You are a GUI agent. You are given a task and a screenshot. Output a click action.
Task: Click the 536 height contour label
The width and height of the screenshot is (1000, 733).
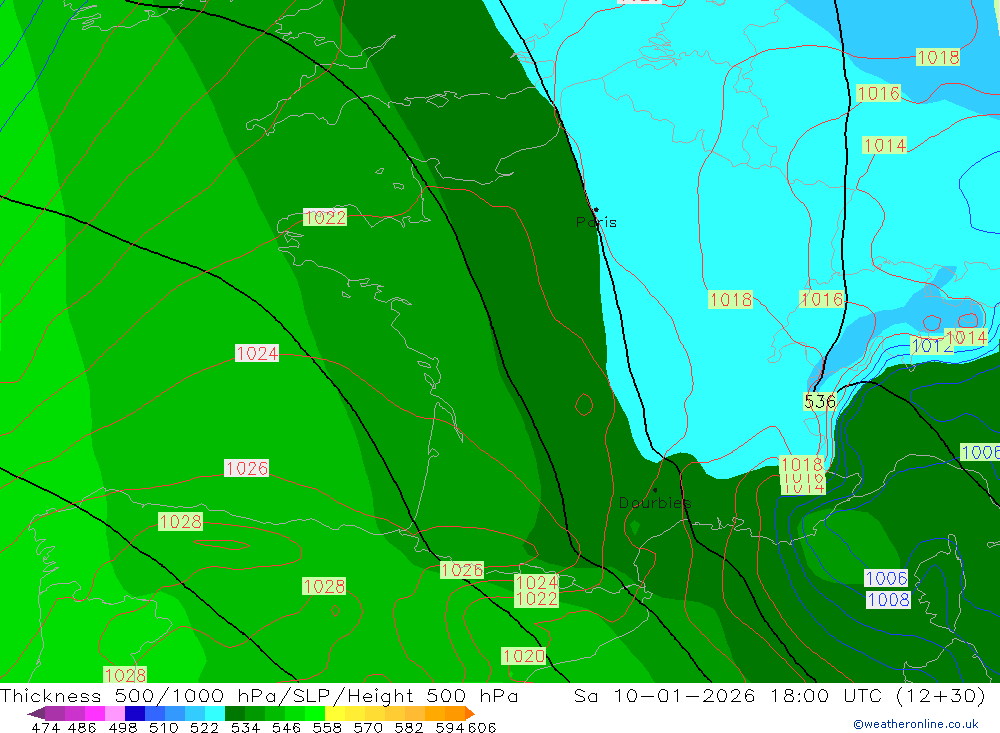820,401
